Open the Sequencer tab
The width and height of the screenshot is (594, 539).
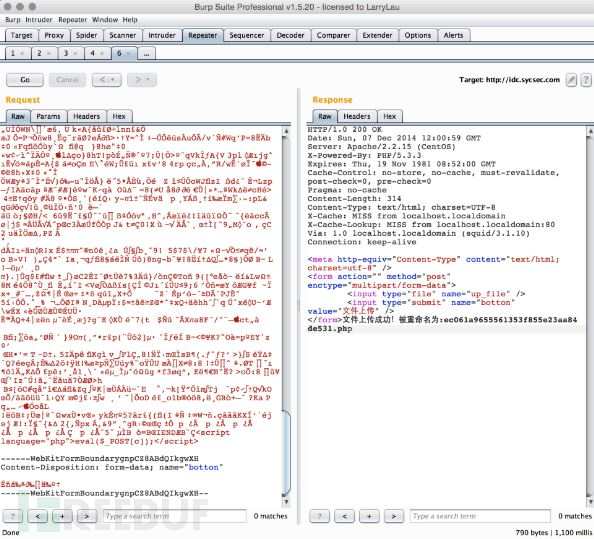247,35
